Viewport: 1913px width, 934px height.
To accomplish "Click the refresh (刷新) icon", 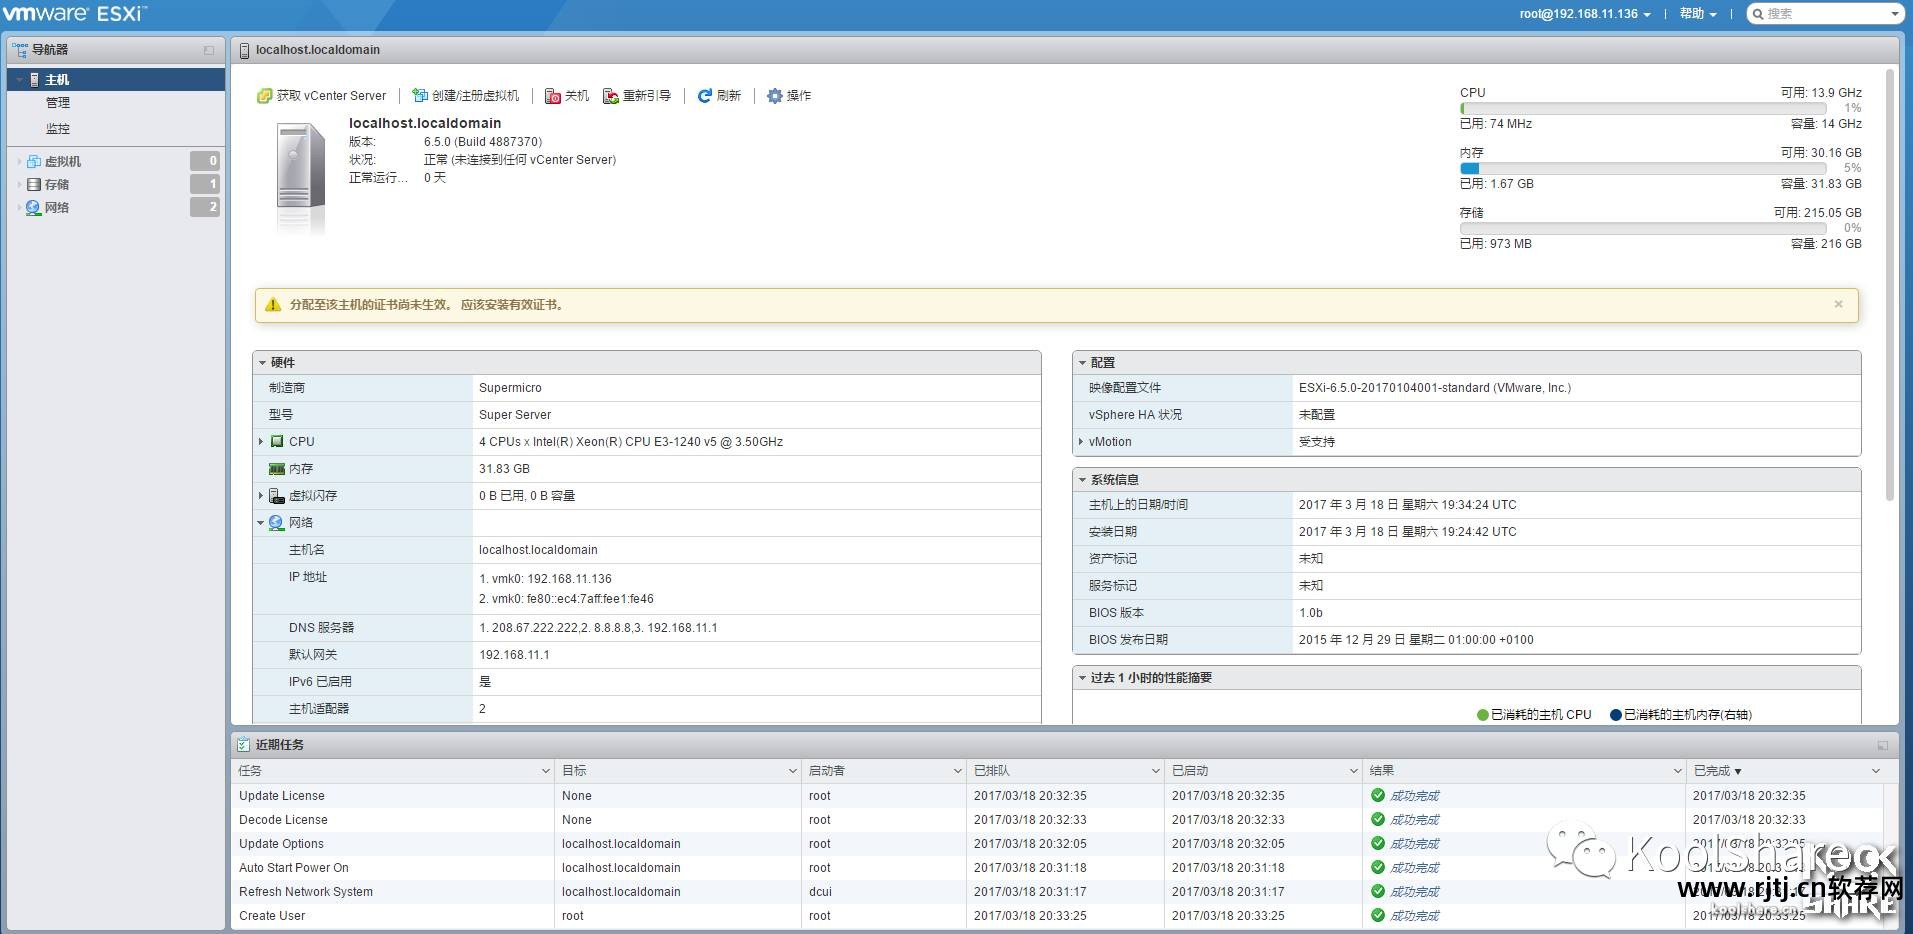I will pos(704,96).
